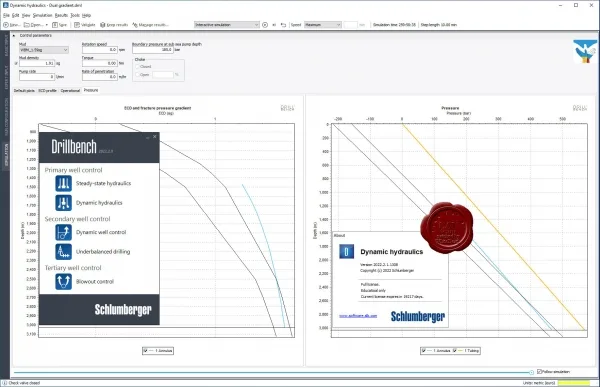The height and width of the screenshot is (387, 600).
Task: Click Units: metric (euro) in status bar
Action: coord(539,383)
